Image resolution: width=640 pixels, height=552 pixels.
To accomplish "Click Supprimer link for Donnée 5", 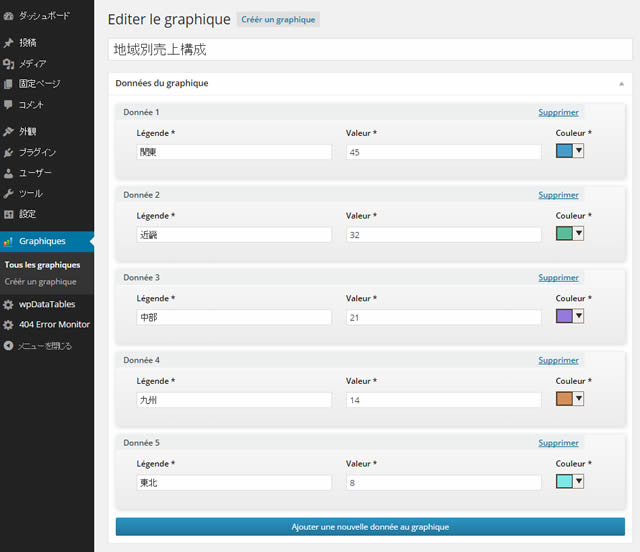I will pos(558,443).
